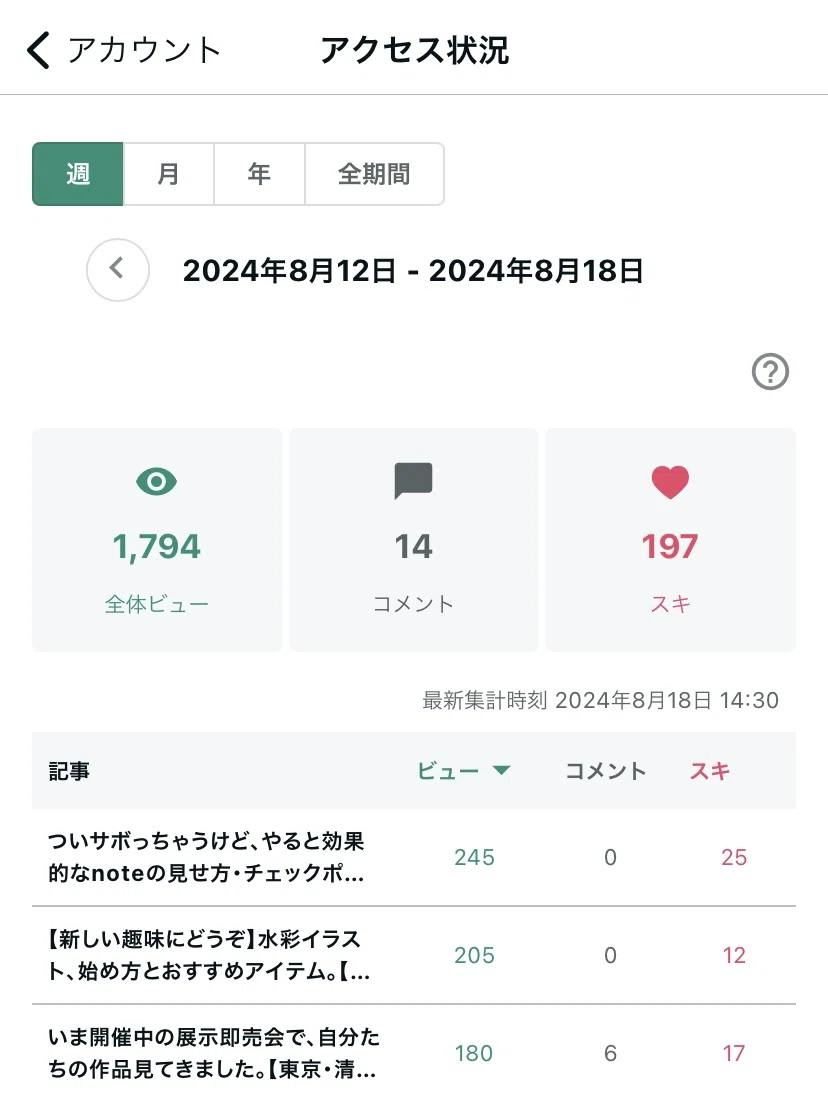
Task: Tap the red heart スキ icon
Action: 670,482
